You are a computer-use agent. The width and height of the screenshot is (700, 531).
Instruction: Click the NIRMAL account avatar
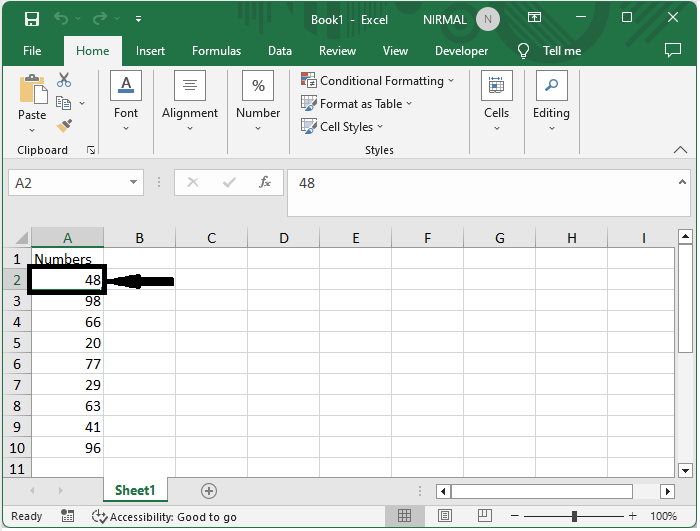488,19
